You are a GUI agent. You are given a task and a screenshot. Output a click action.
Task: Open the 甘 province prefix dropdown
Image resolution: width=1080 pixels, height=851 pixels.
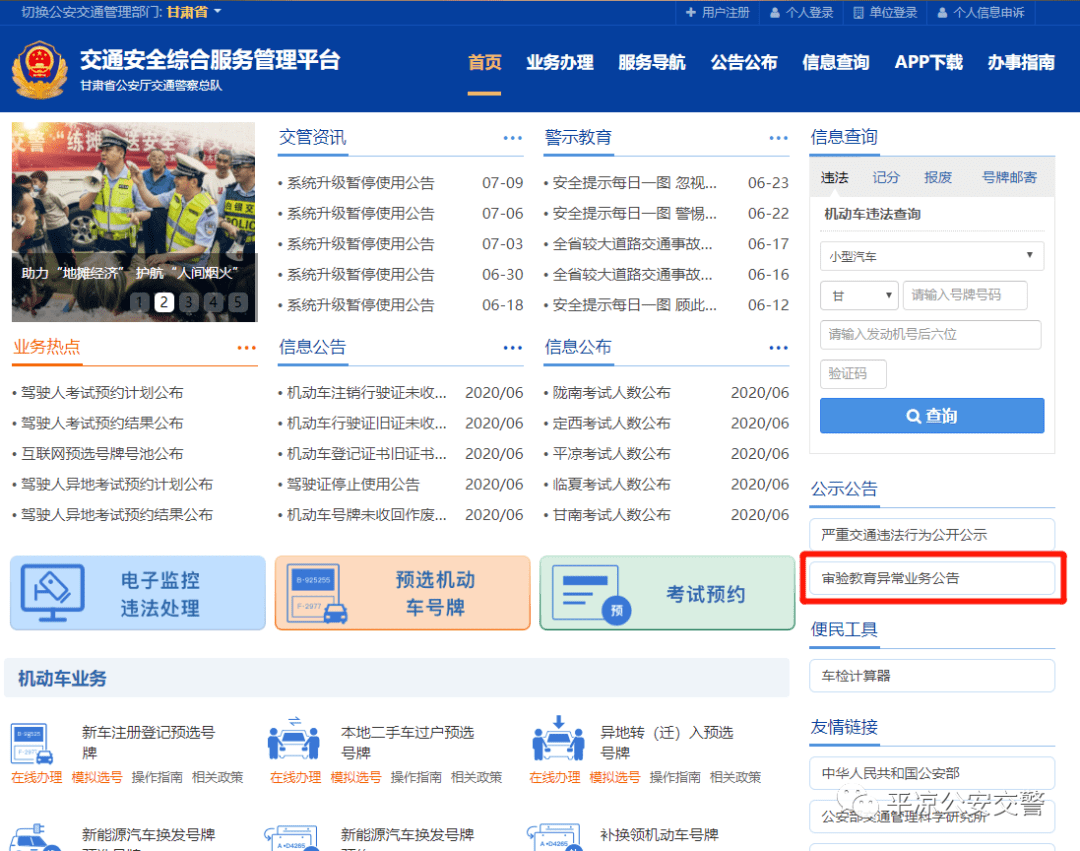pos(859,295)
